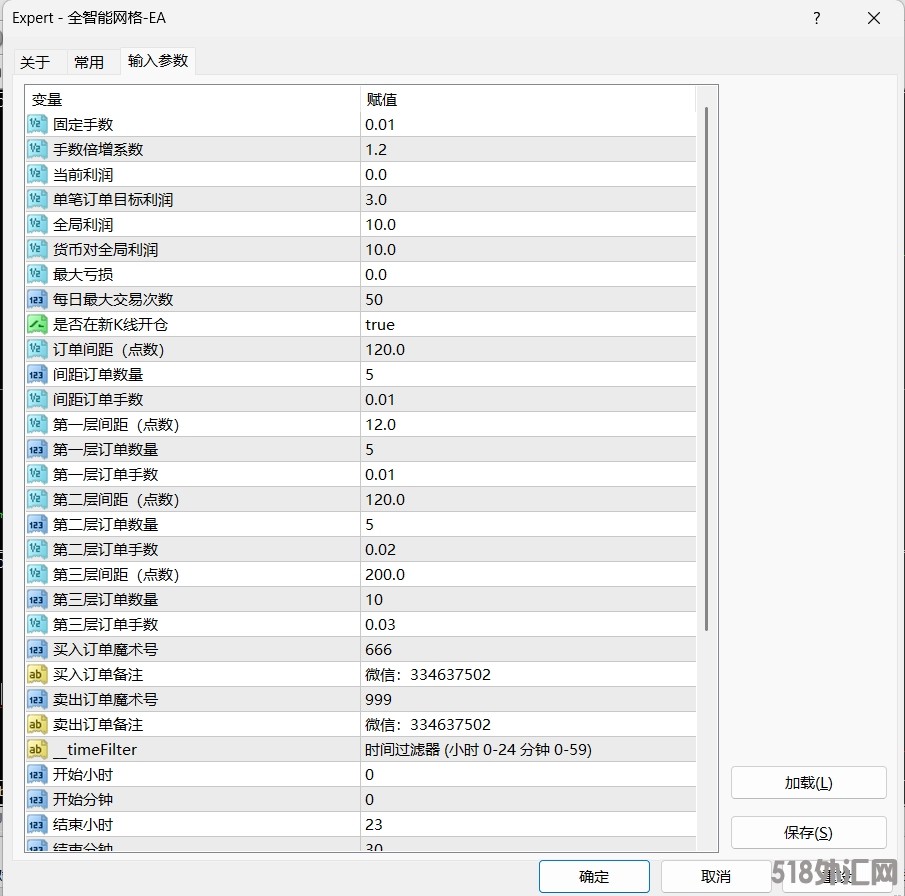Open the help question mark button
The width and height of the screenshot is (905, 896).
[817, 18]
